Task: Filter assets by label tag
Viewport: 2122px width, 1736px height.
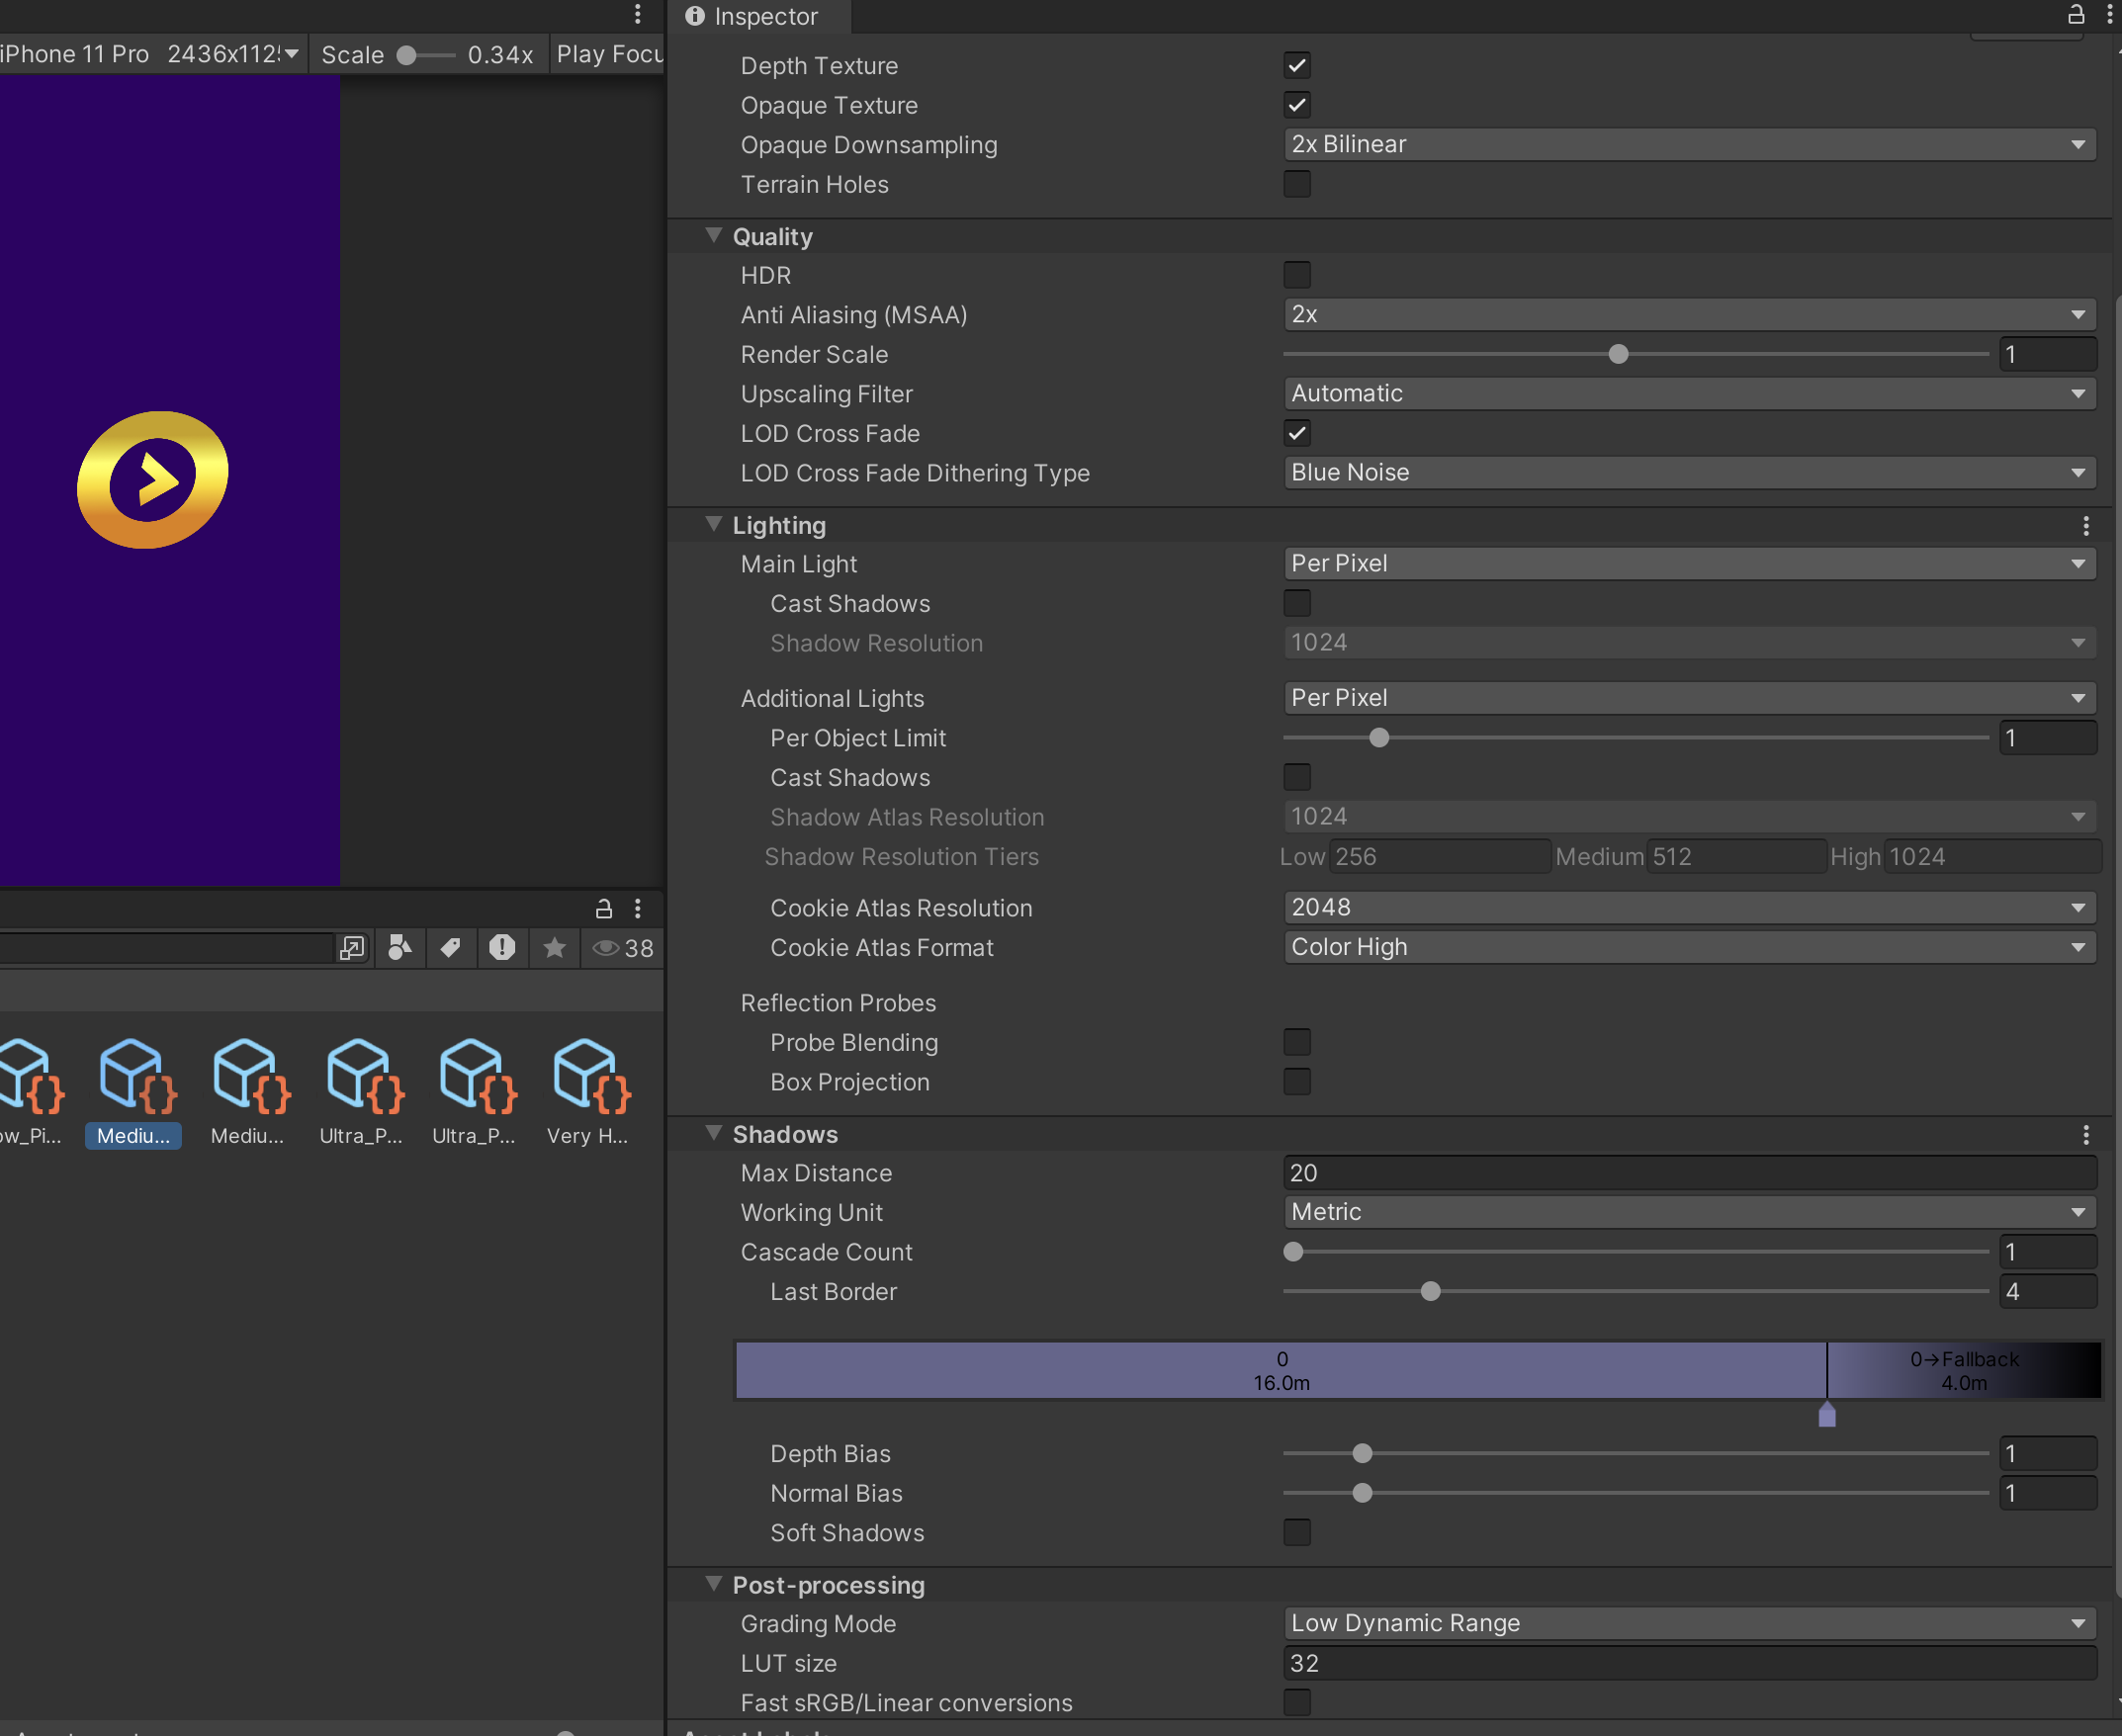Action: 451,948
